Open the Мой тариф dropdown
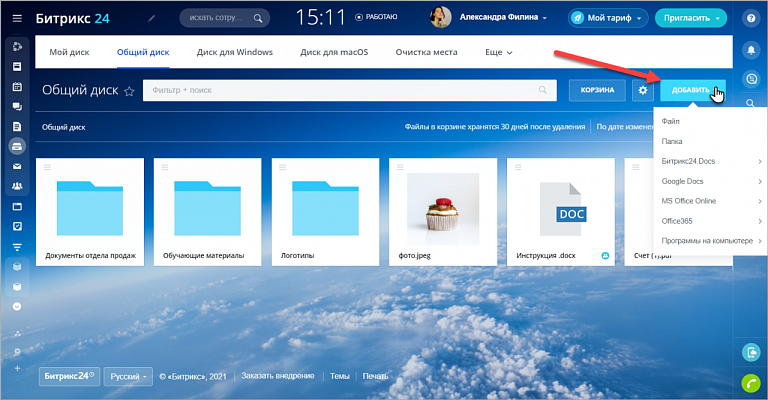The height and width of the screenshot is (400, 768). tap(608, 18)
